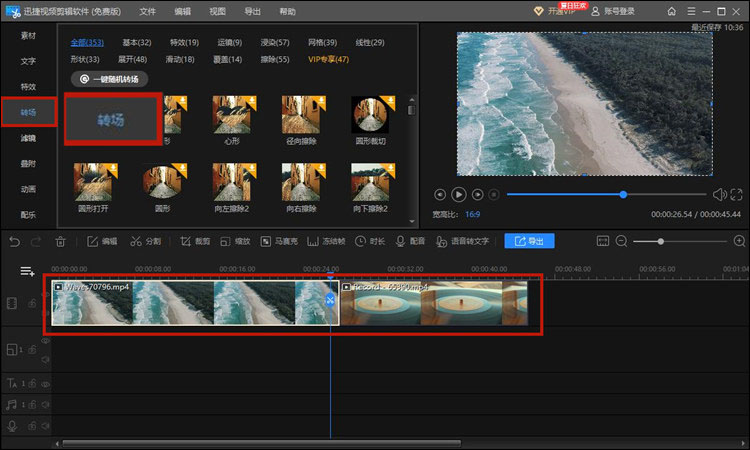Viewport: 750px width, 450px height.
Task: Start 配音 voice-over recording
Action: point(410,241)
